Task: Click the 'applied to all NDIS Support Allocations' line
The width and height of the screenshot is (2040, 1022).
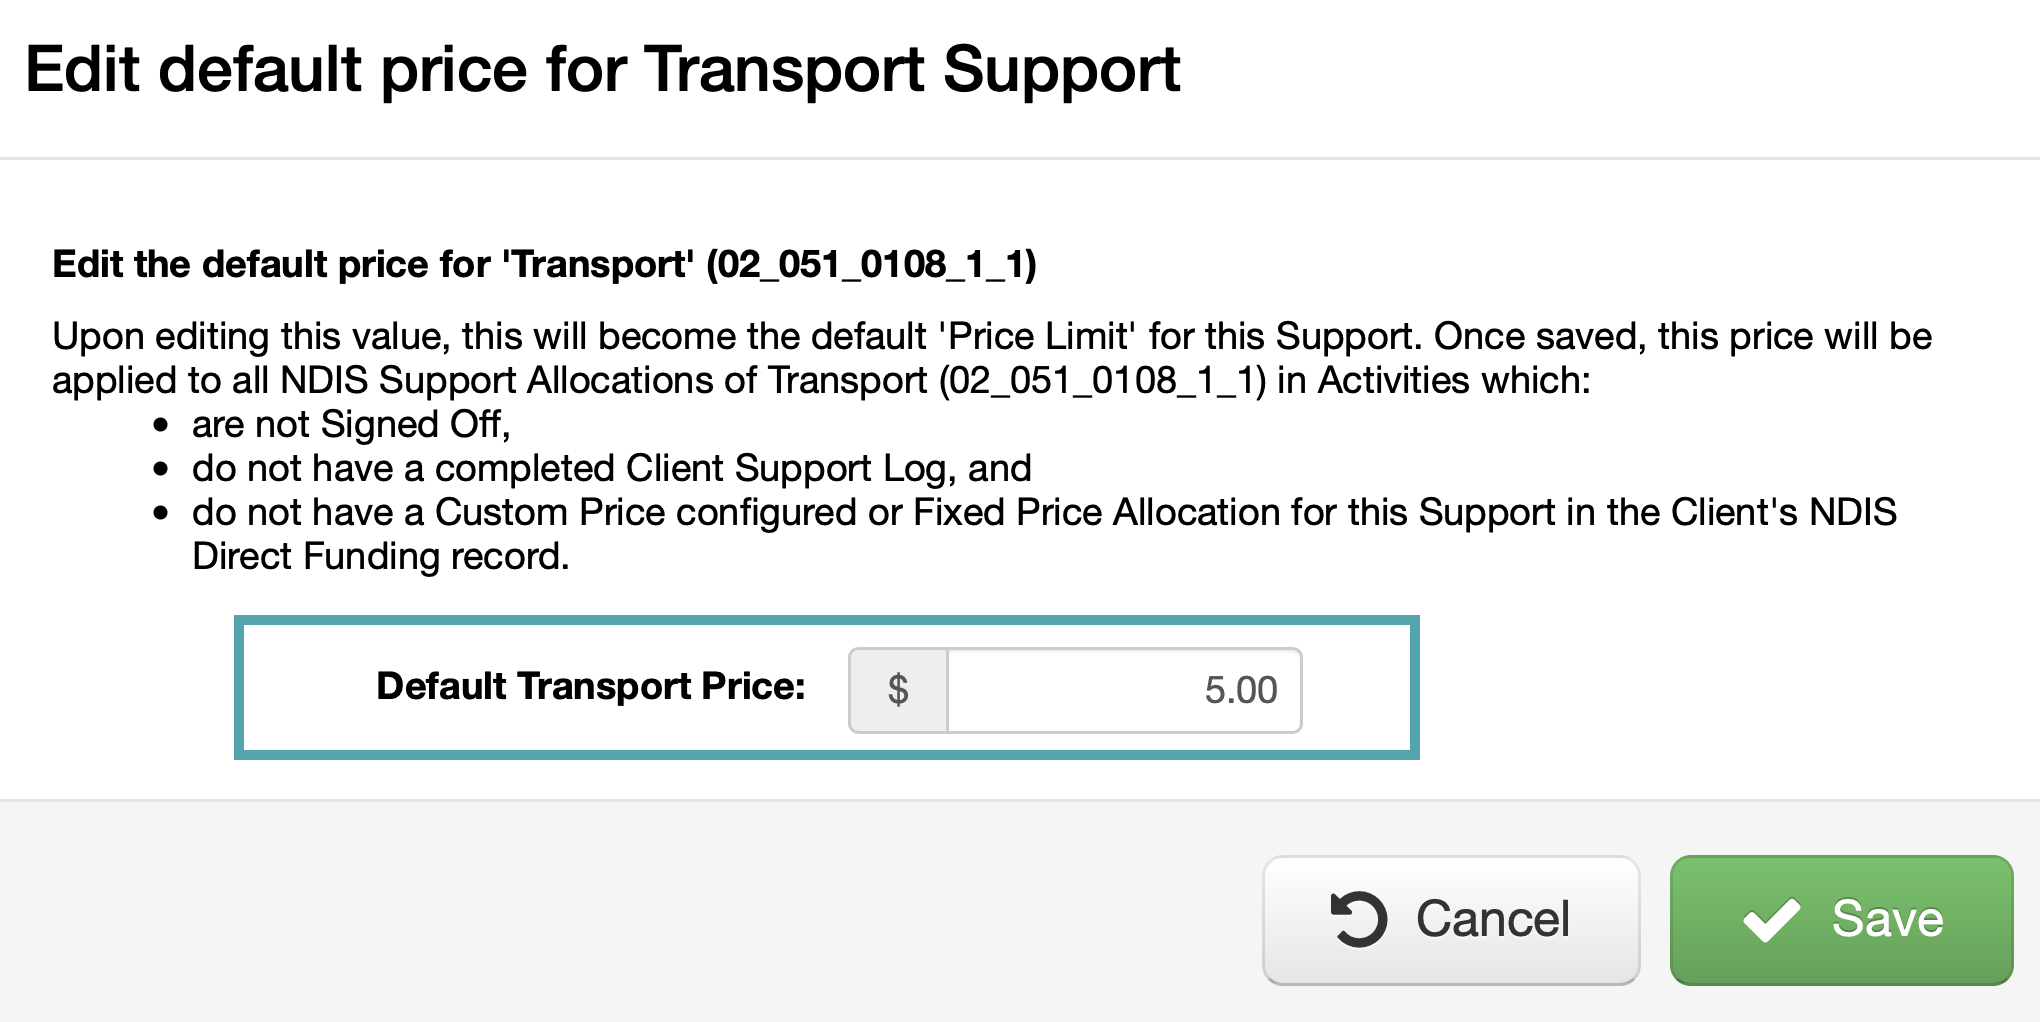Action: 820,381
